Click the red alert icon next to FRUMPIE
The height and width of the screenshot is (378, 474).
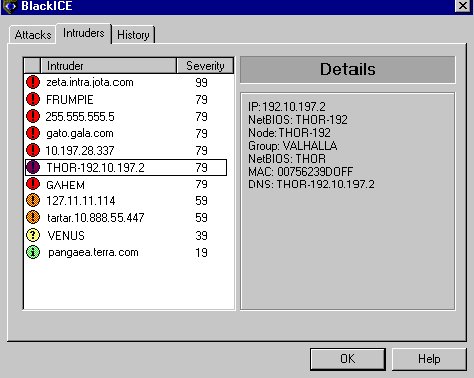pos(33,99)
